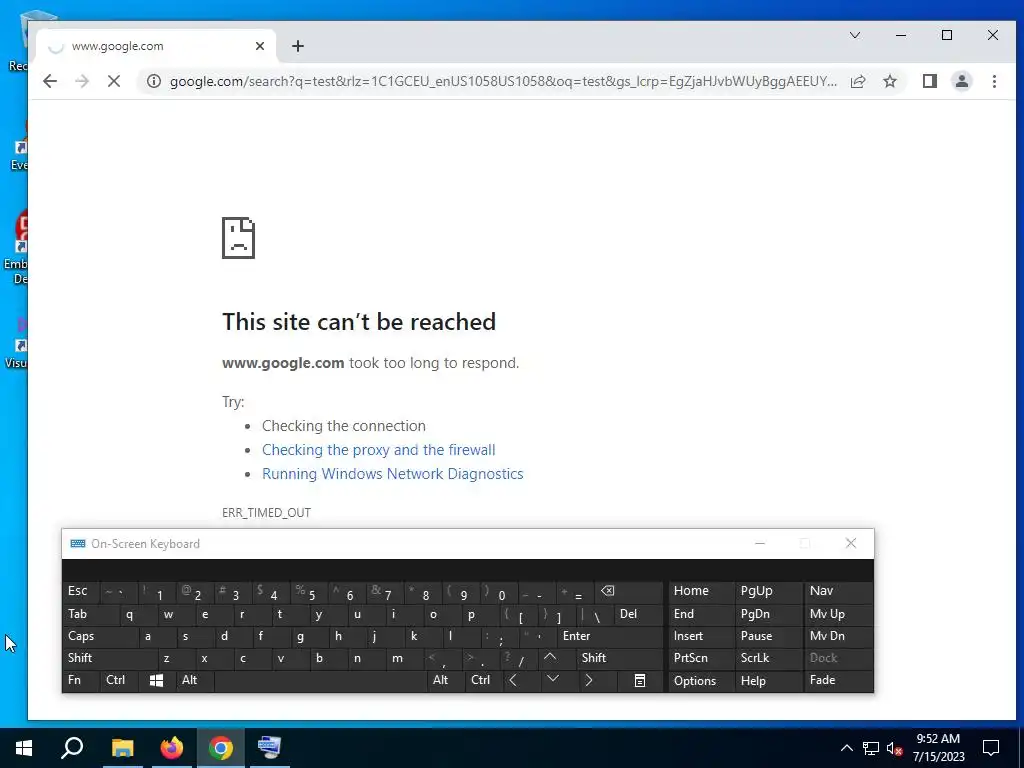This screenshot has width=1024, height=768.
Task: Open the taskbar clock showing 9:52 AM
Action: point(938,748)
